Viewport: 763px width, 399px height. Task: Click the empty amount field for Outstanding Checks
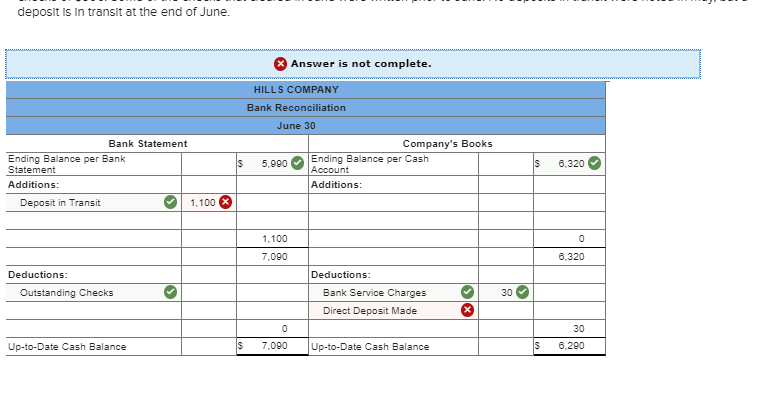(x=209, y=292)
